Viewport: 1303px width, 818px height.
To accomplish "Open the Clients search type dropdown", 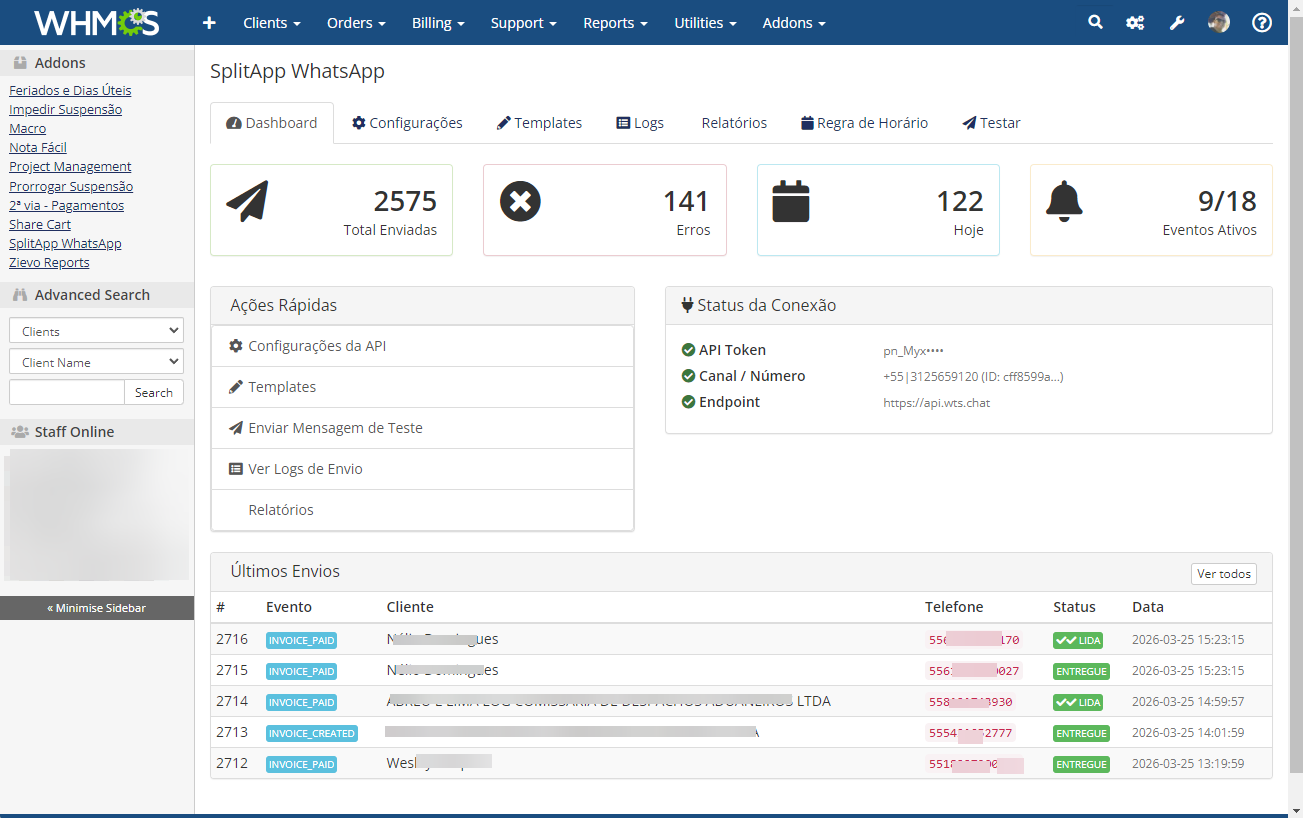I will (x=96, y=331).
